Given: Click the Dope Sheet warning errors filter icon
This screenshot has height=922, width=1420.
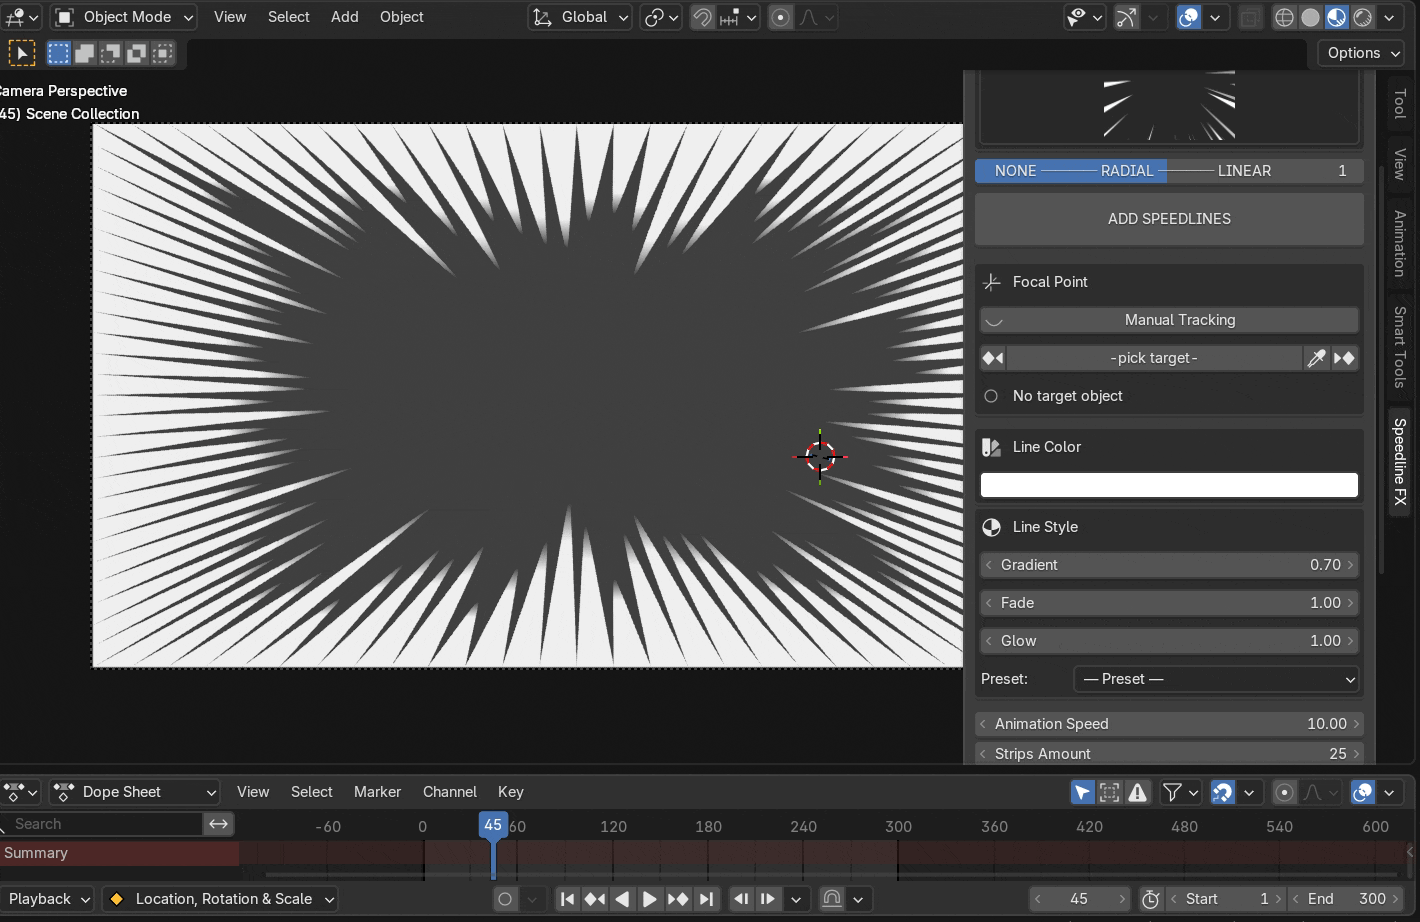Looking at the screenshot, I should pyautogui.click(x=1138, y=792).
